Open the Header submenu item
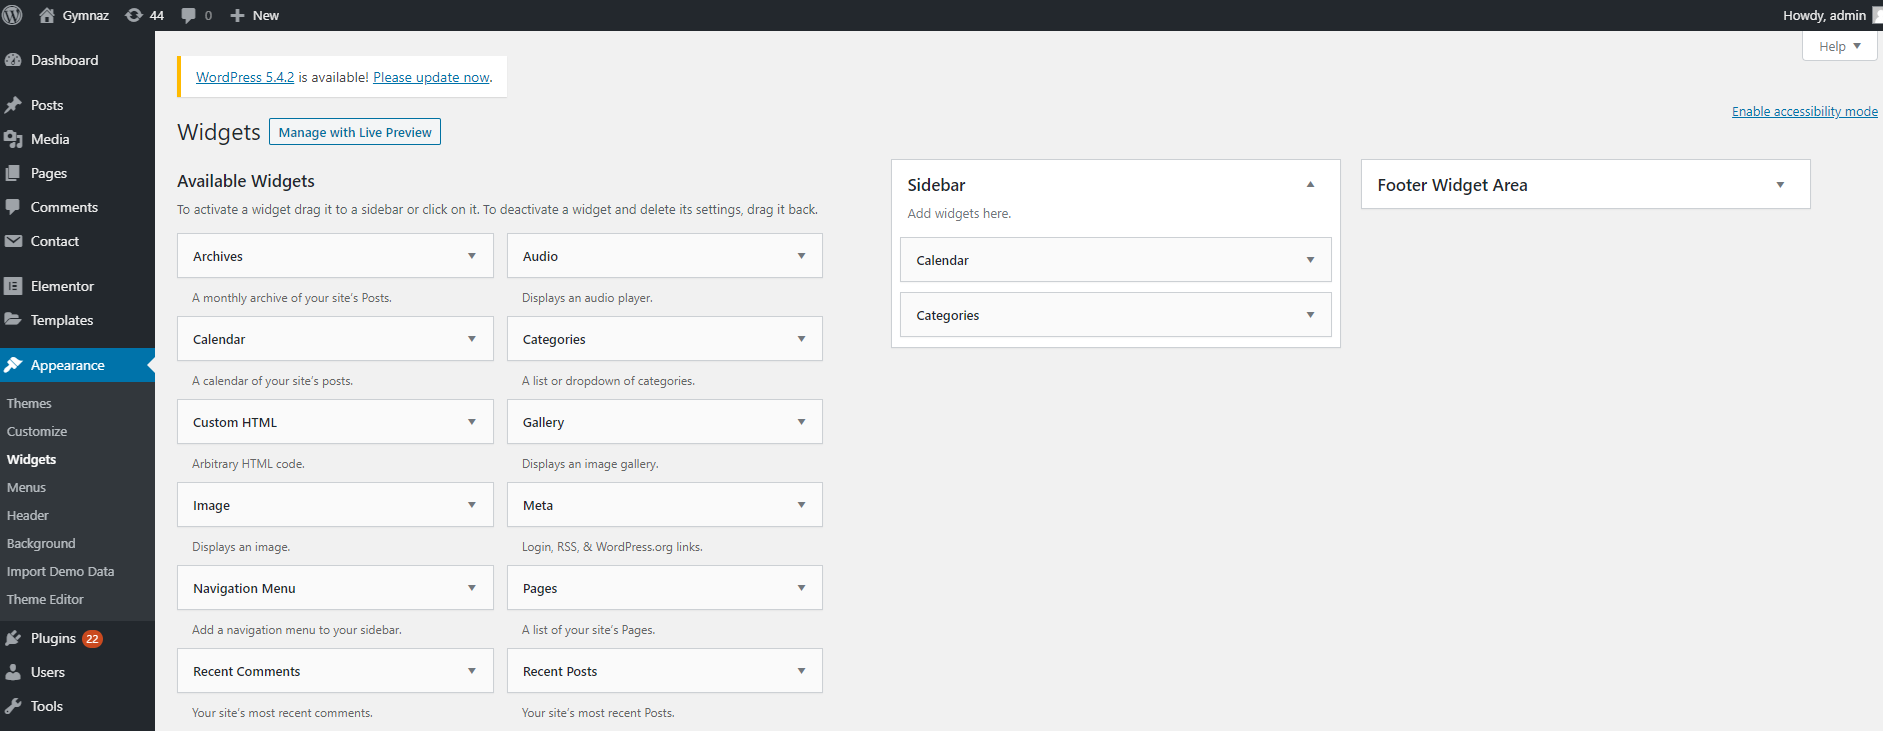Screen dimensions: 1890x731 (x=28, y=515)
